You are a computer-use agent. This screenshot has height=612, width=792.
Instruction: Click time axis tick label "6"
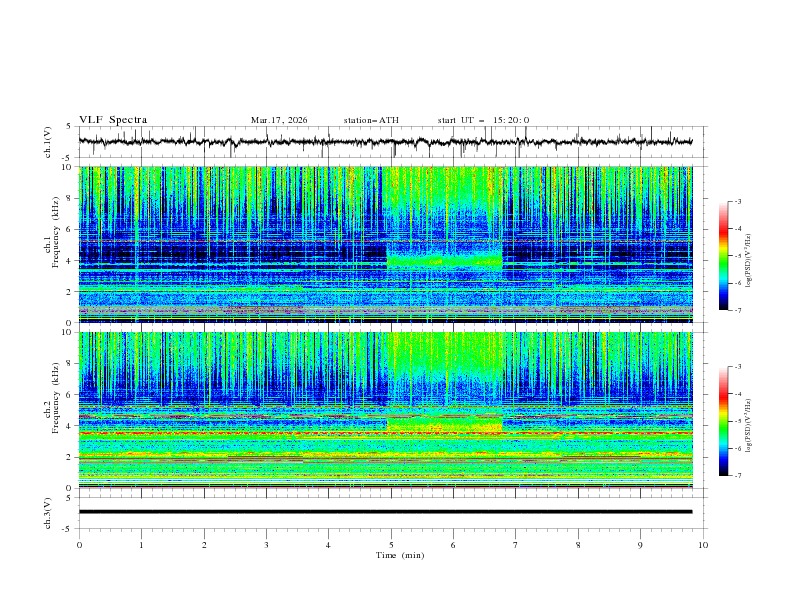click(453, 545)
